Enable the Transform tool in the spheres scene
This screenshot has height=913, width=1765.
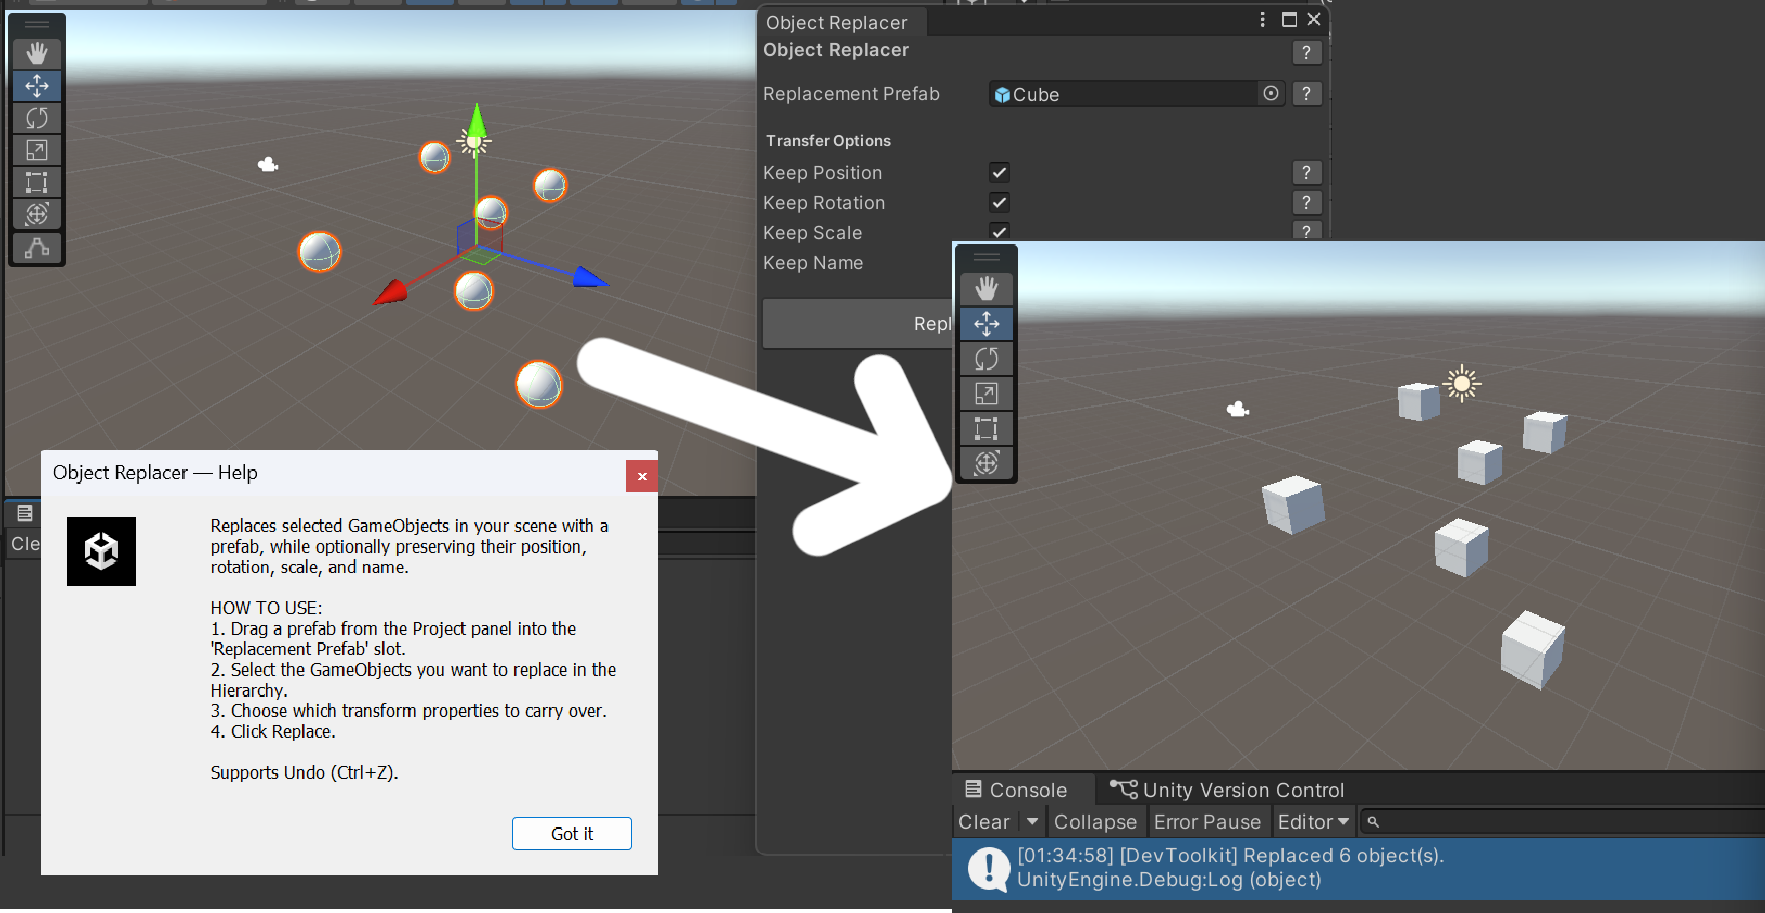click(x=37, y=214)
